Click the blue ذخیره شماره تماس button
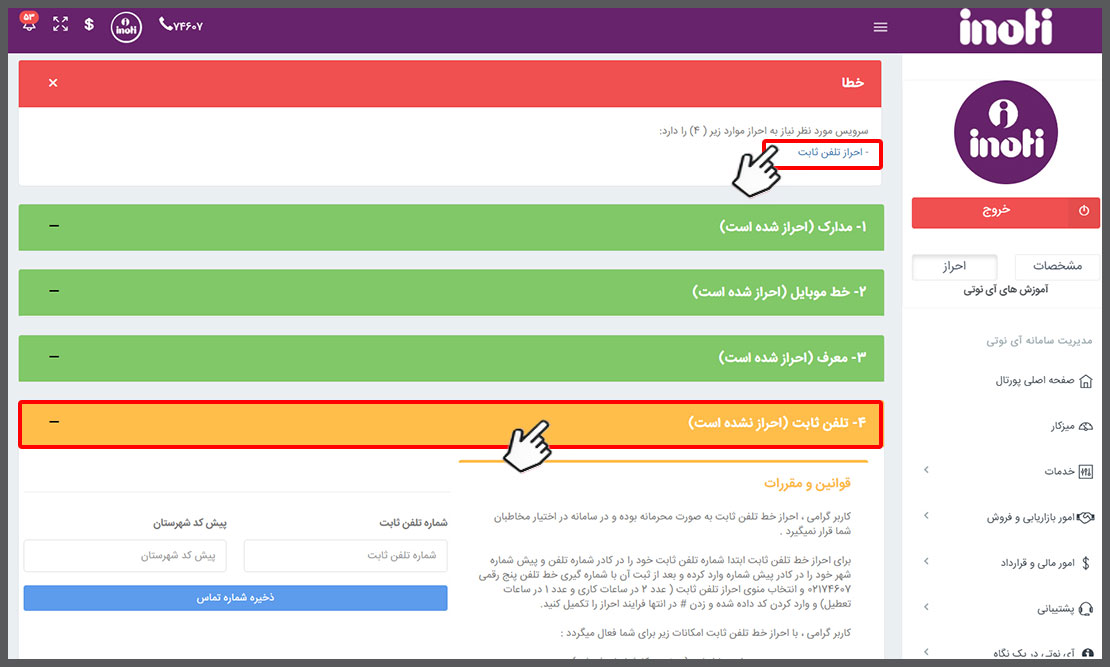The width and height of the screenshot is (1110, 667). tap(235, 598)
